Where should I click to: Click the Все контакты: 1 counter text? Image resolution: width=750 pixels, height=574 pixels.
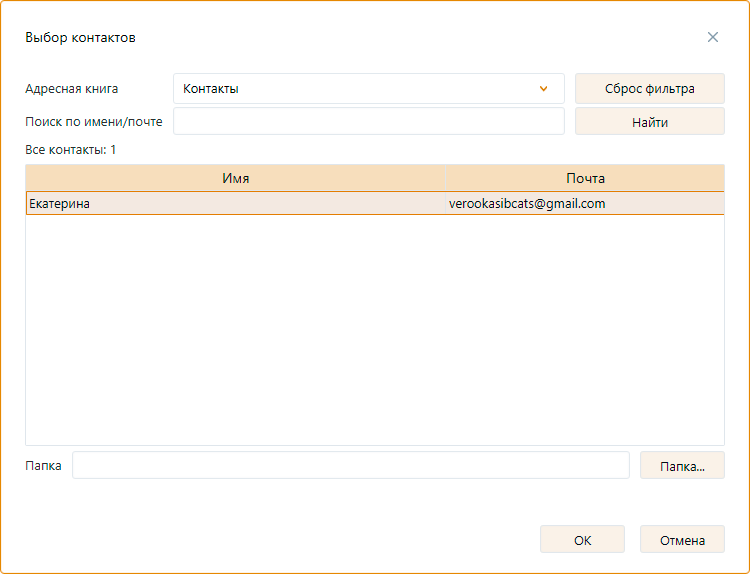[71, 150]
